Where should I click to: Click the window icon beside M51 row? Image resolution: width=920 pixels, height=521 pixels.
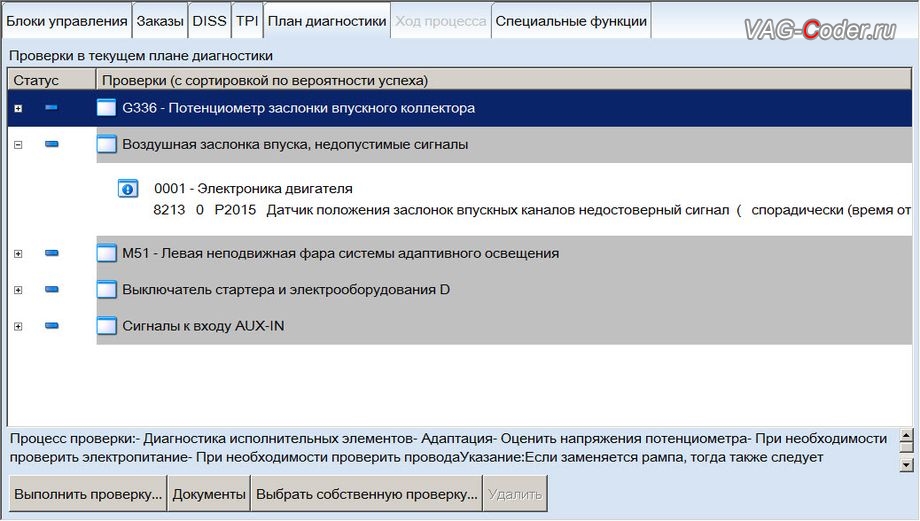click(x=106, y=253)
